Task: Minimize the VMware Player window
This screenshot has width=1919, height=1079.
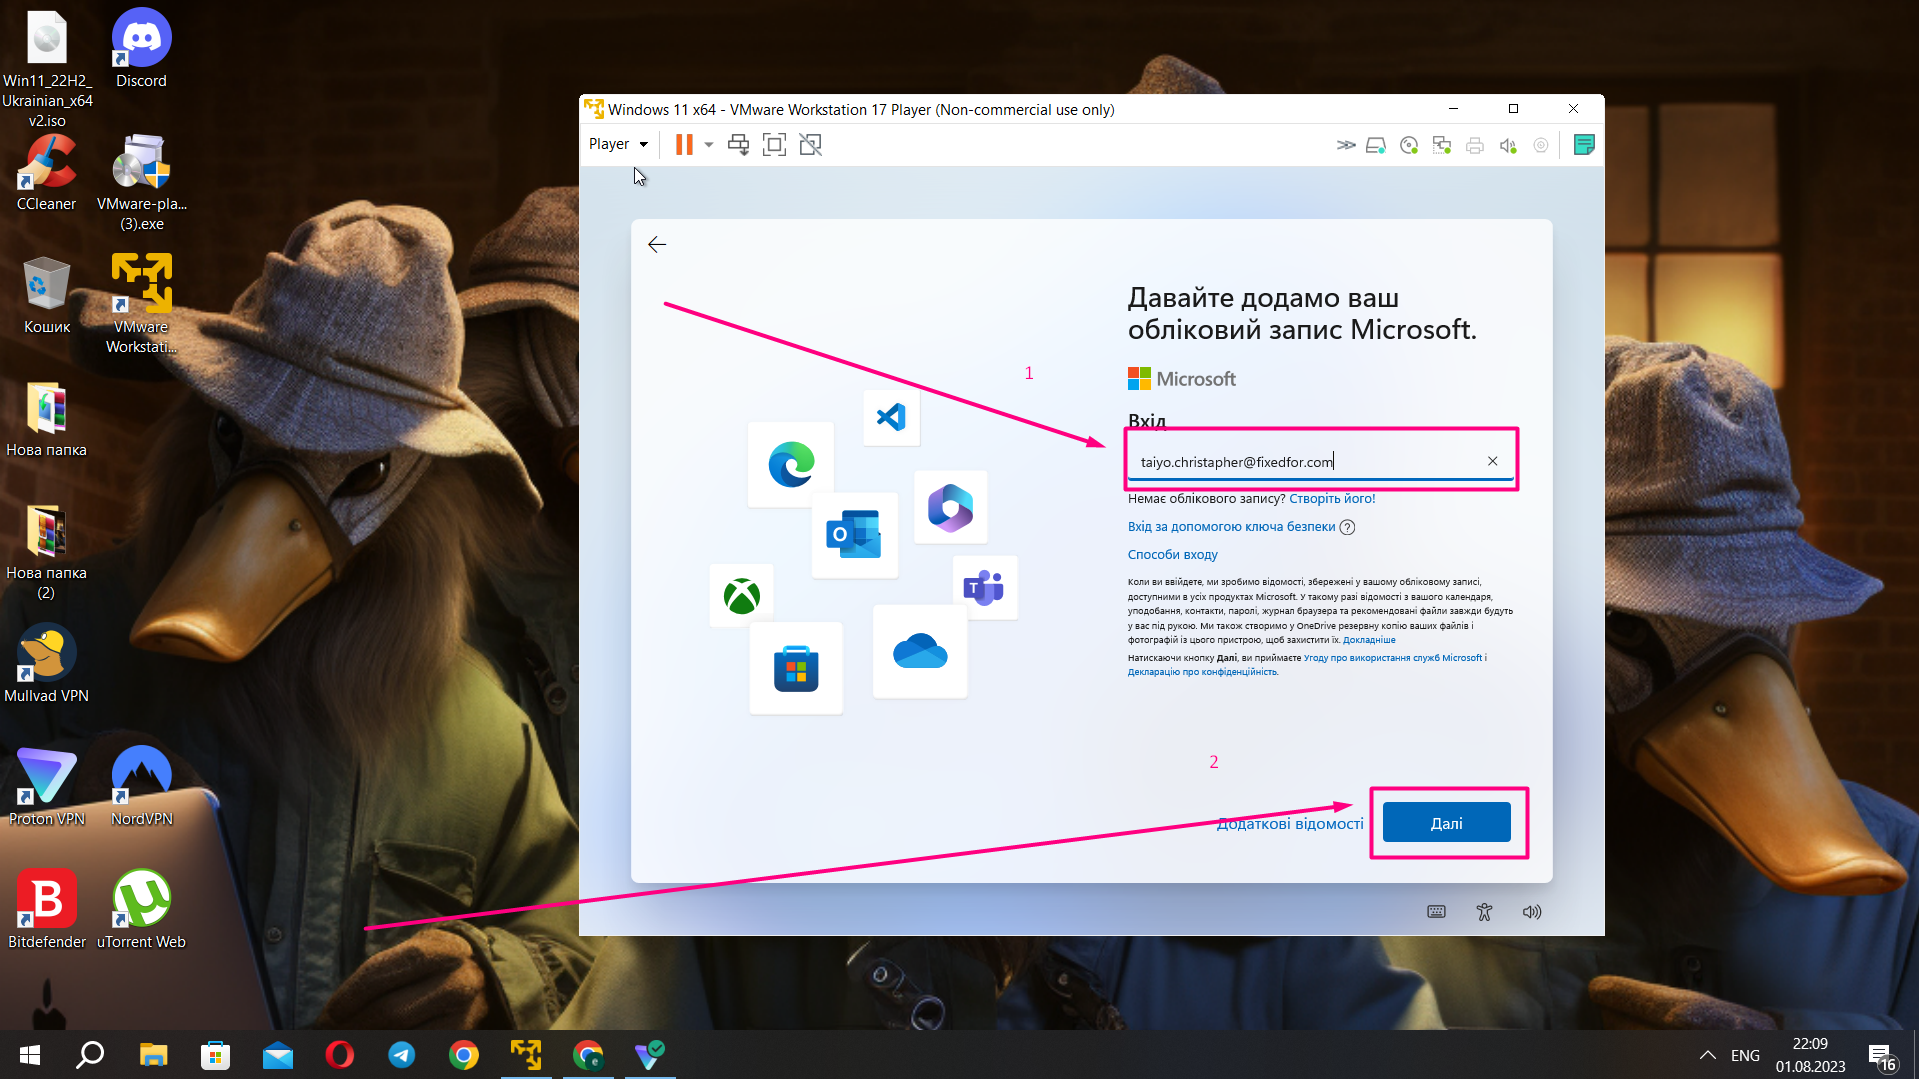Action: click(1453, 109)
